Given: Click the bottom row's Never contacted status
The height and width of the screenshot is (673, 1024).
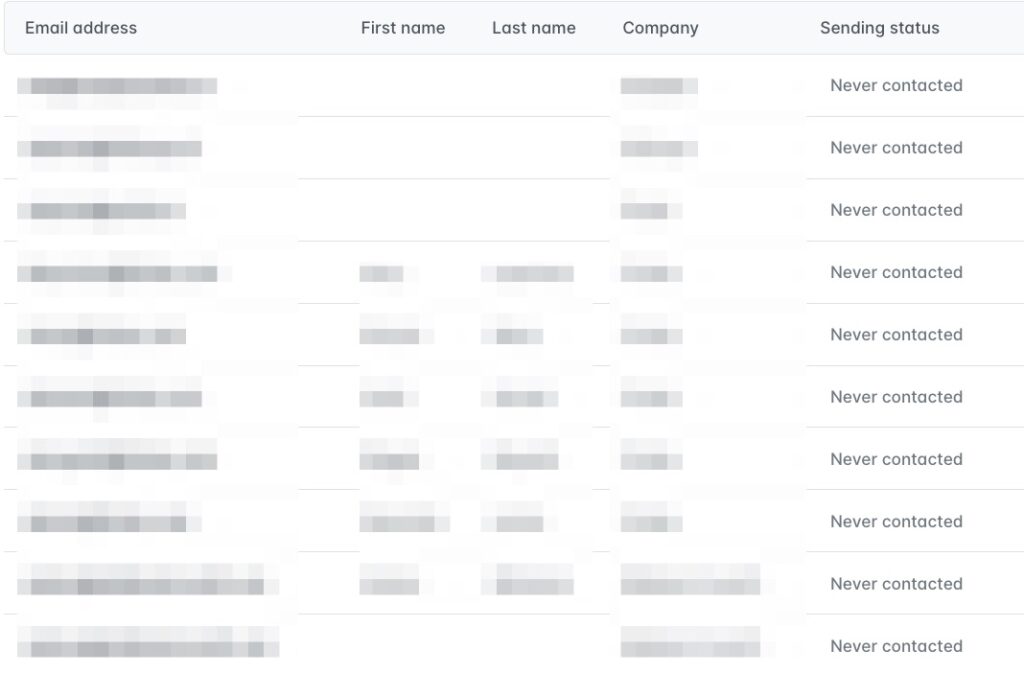Looking at the screenshot, I should (x=896, y=646).
